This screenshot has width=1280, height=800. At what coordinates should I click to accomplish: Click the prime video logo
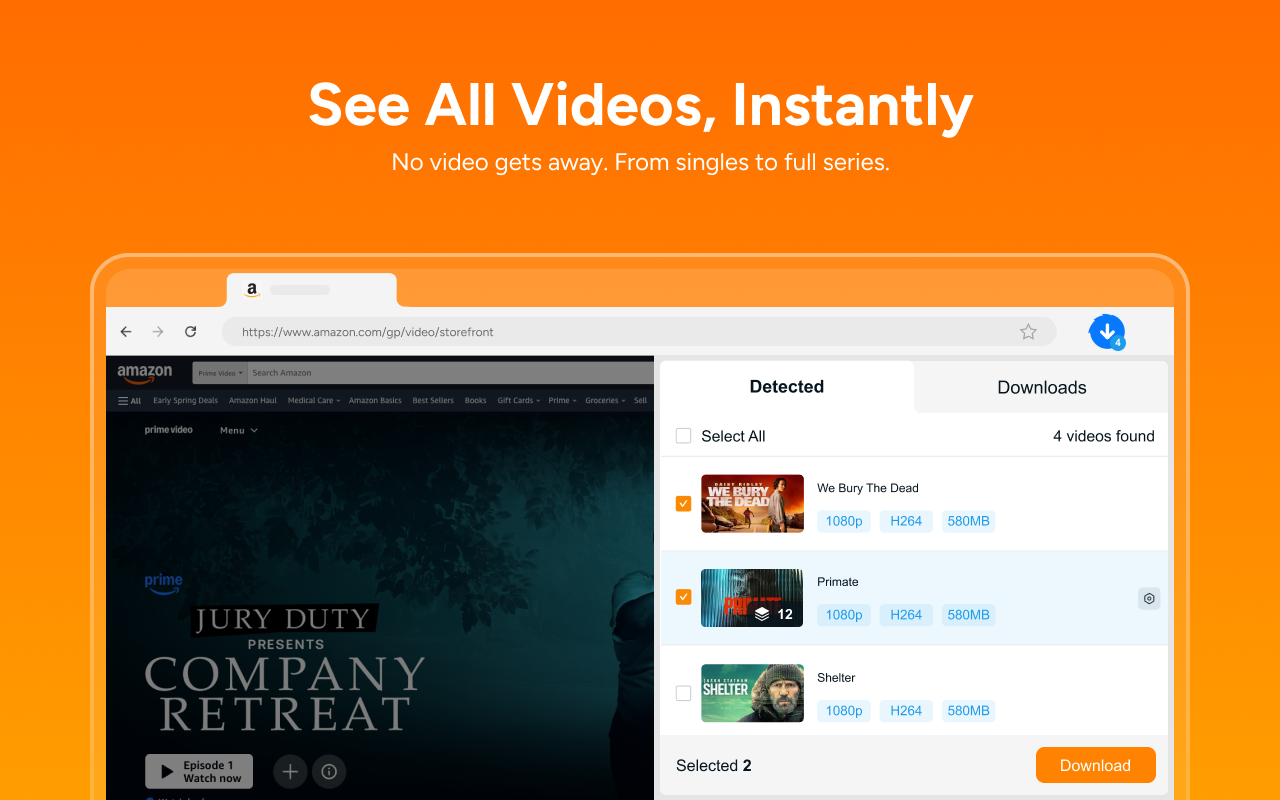[x=169, y=430]
